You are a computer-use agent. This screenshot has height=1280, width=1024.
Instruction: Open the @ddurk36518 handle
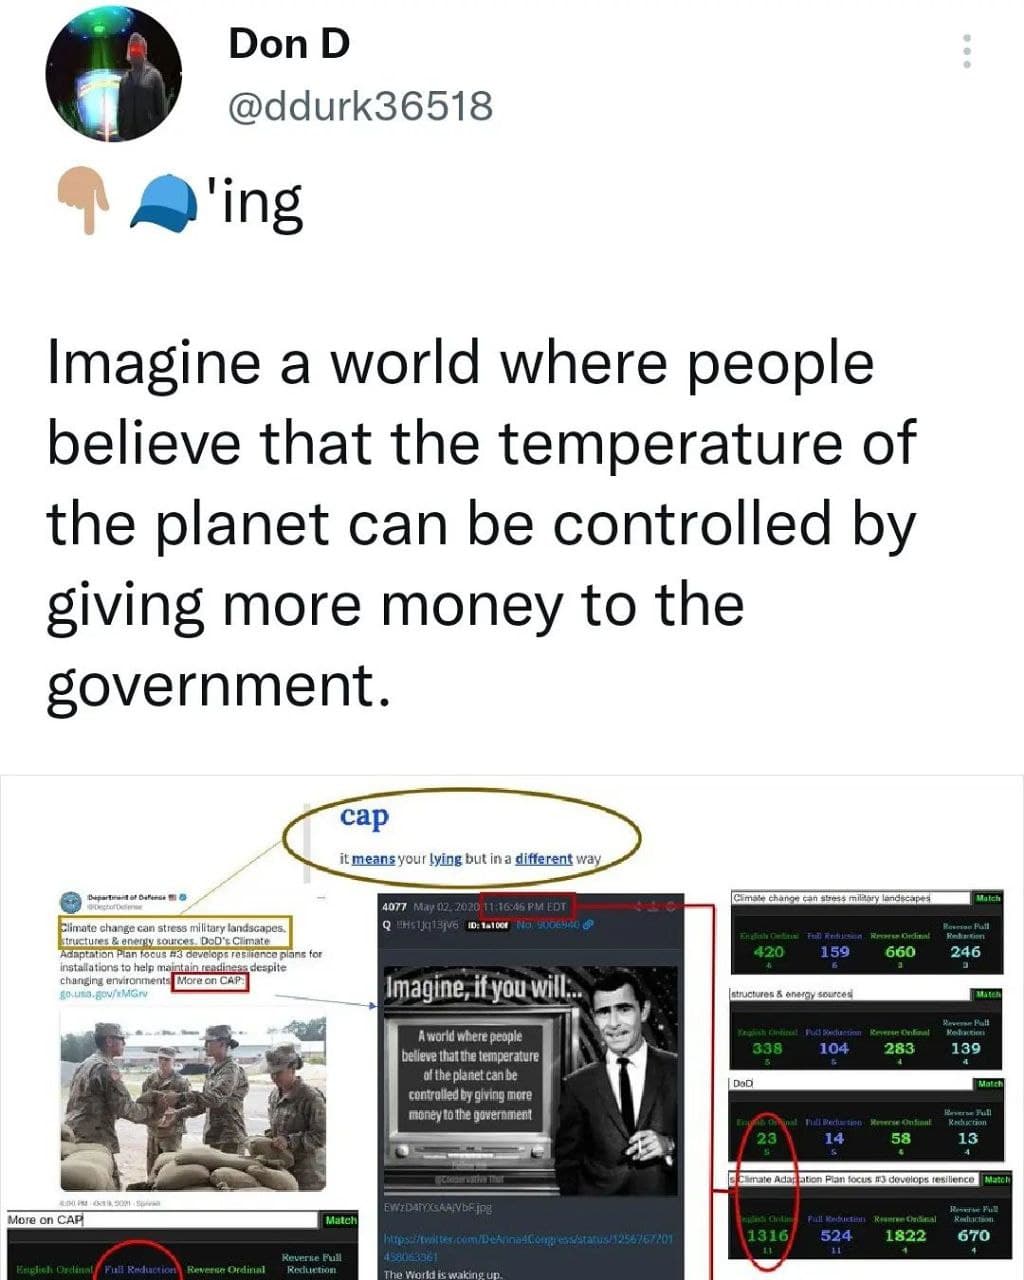pos(361,105)
